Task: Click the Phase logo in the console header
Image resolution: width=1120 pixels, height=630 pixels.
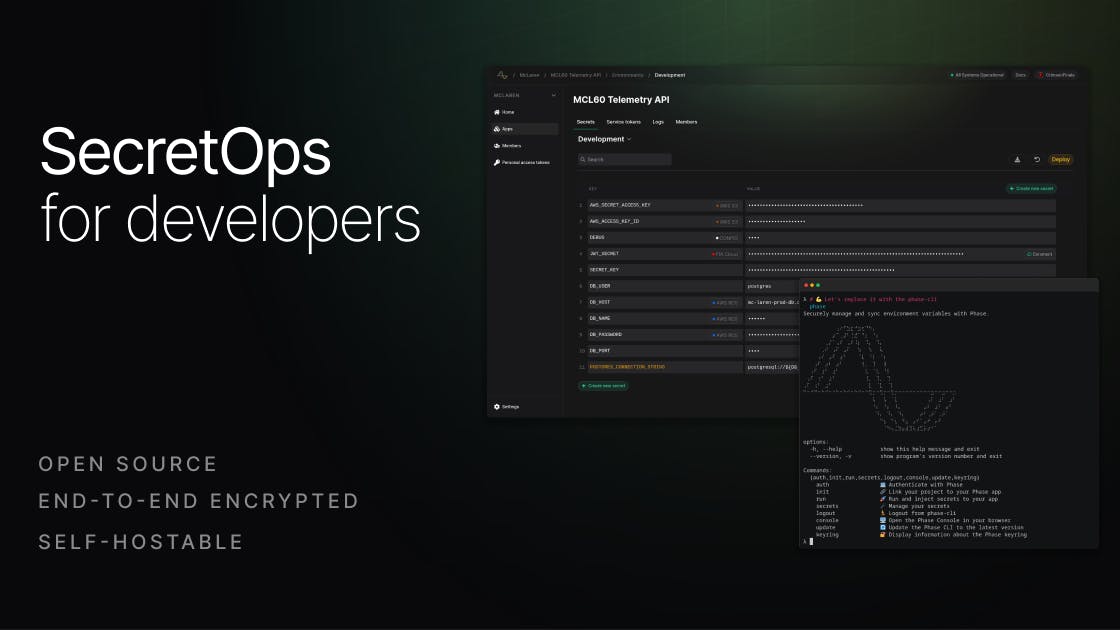Action: tap(502, 75)
